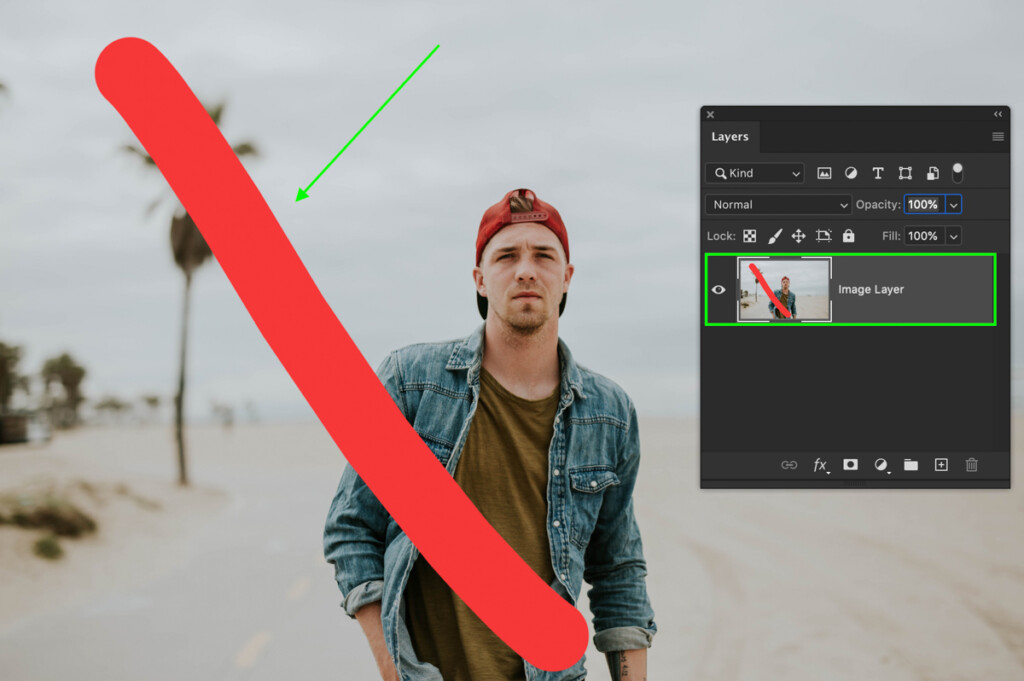Create a new layer
Screen dimensions: 1024x681
tap(941, 464)
